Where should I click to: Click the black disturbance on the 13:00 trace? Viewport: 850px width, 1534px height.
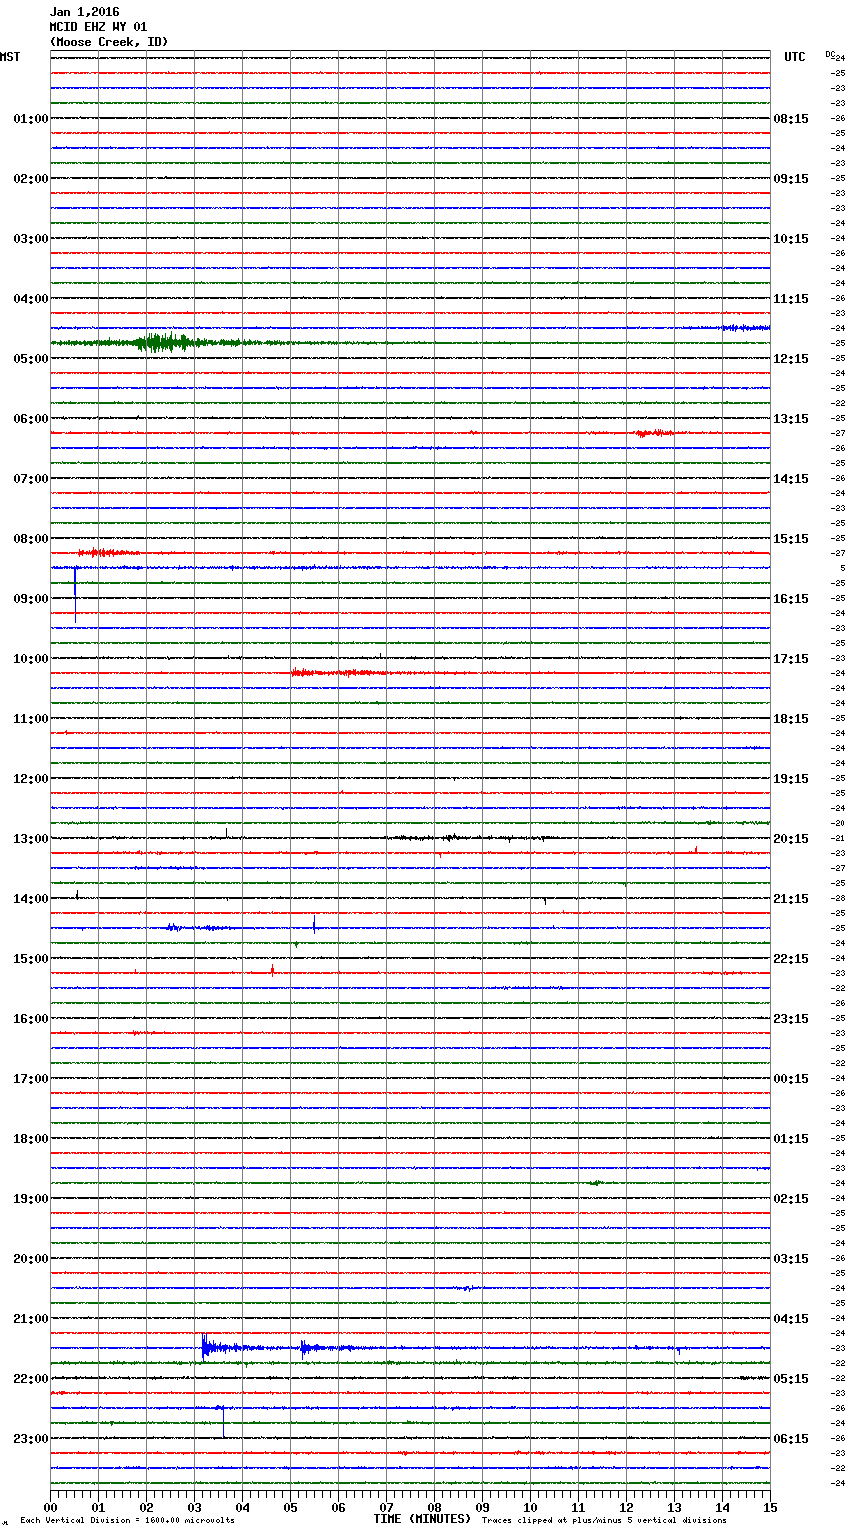pyautogui.click(x=450, y=837)
